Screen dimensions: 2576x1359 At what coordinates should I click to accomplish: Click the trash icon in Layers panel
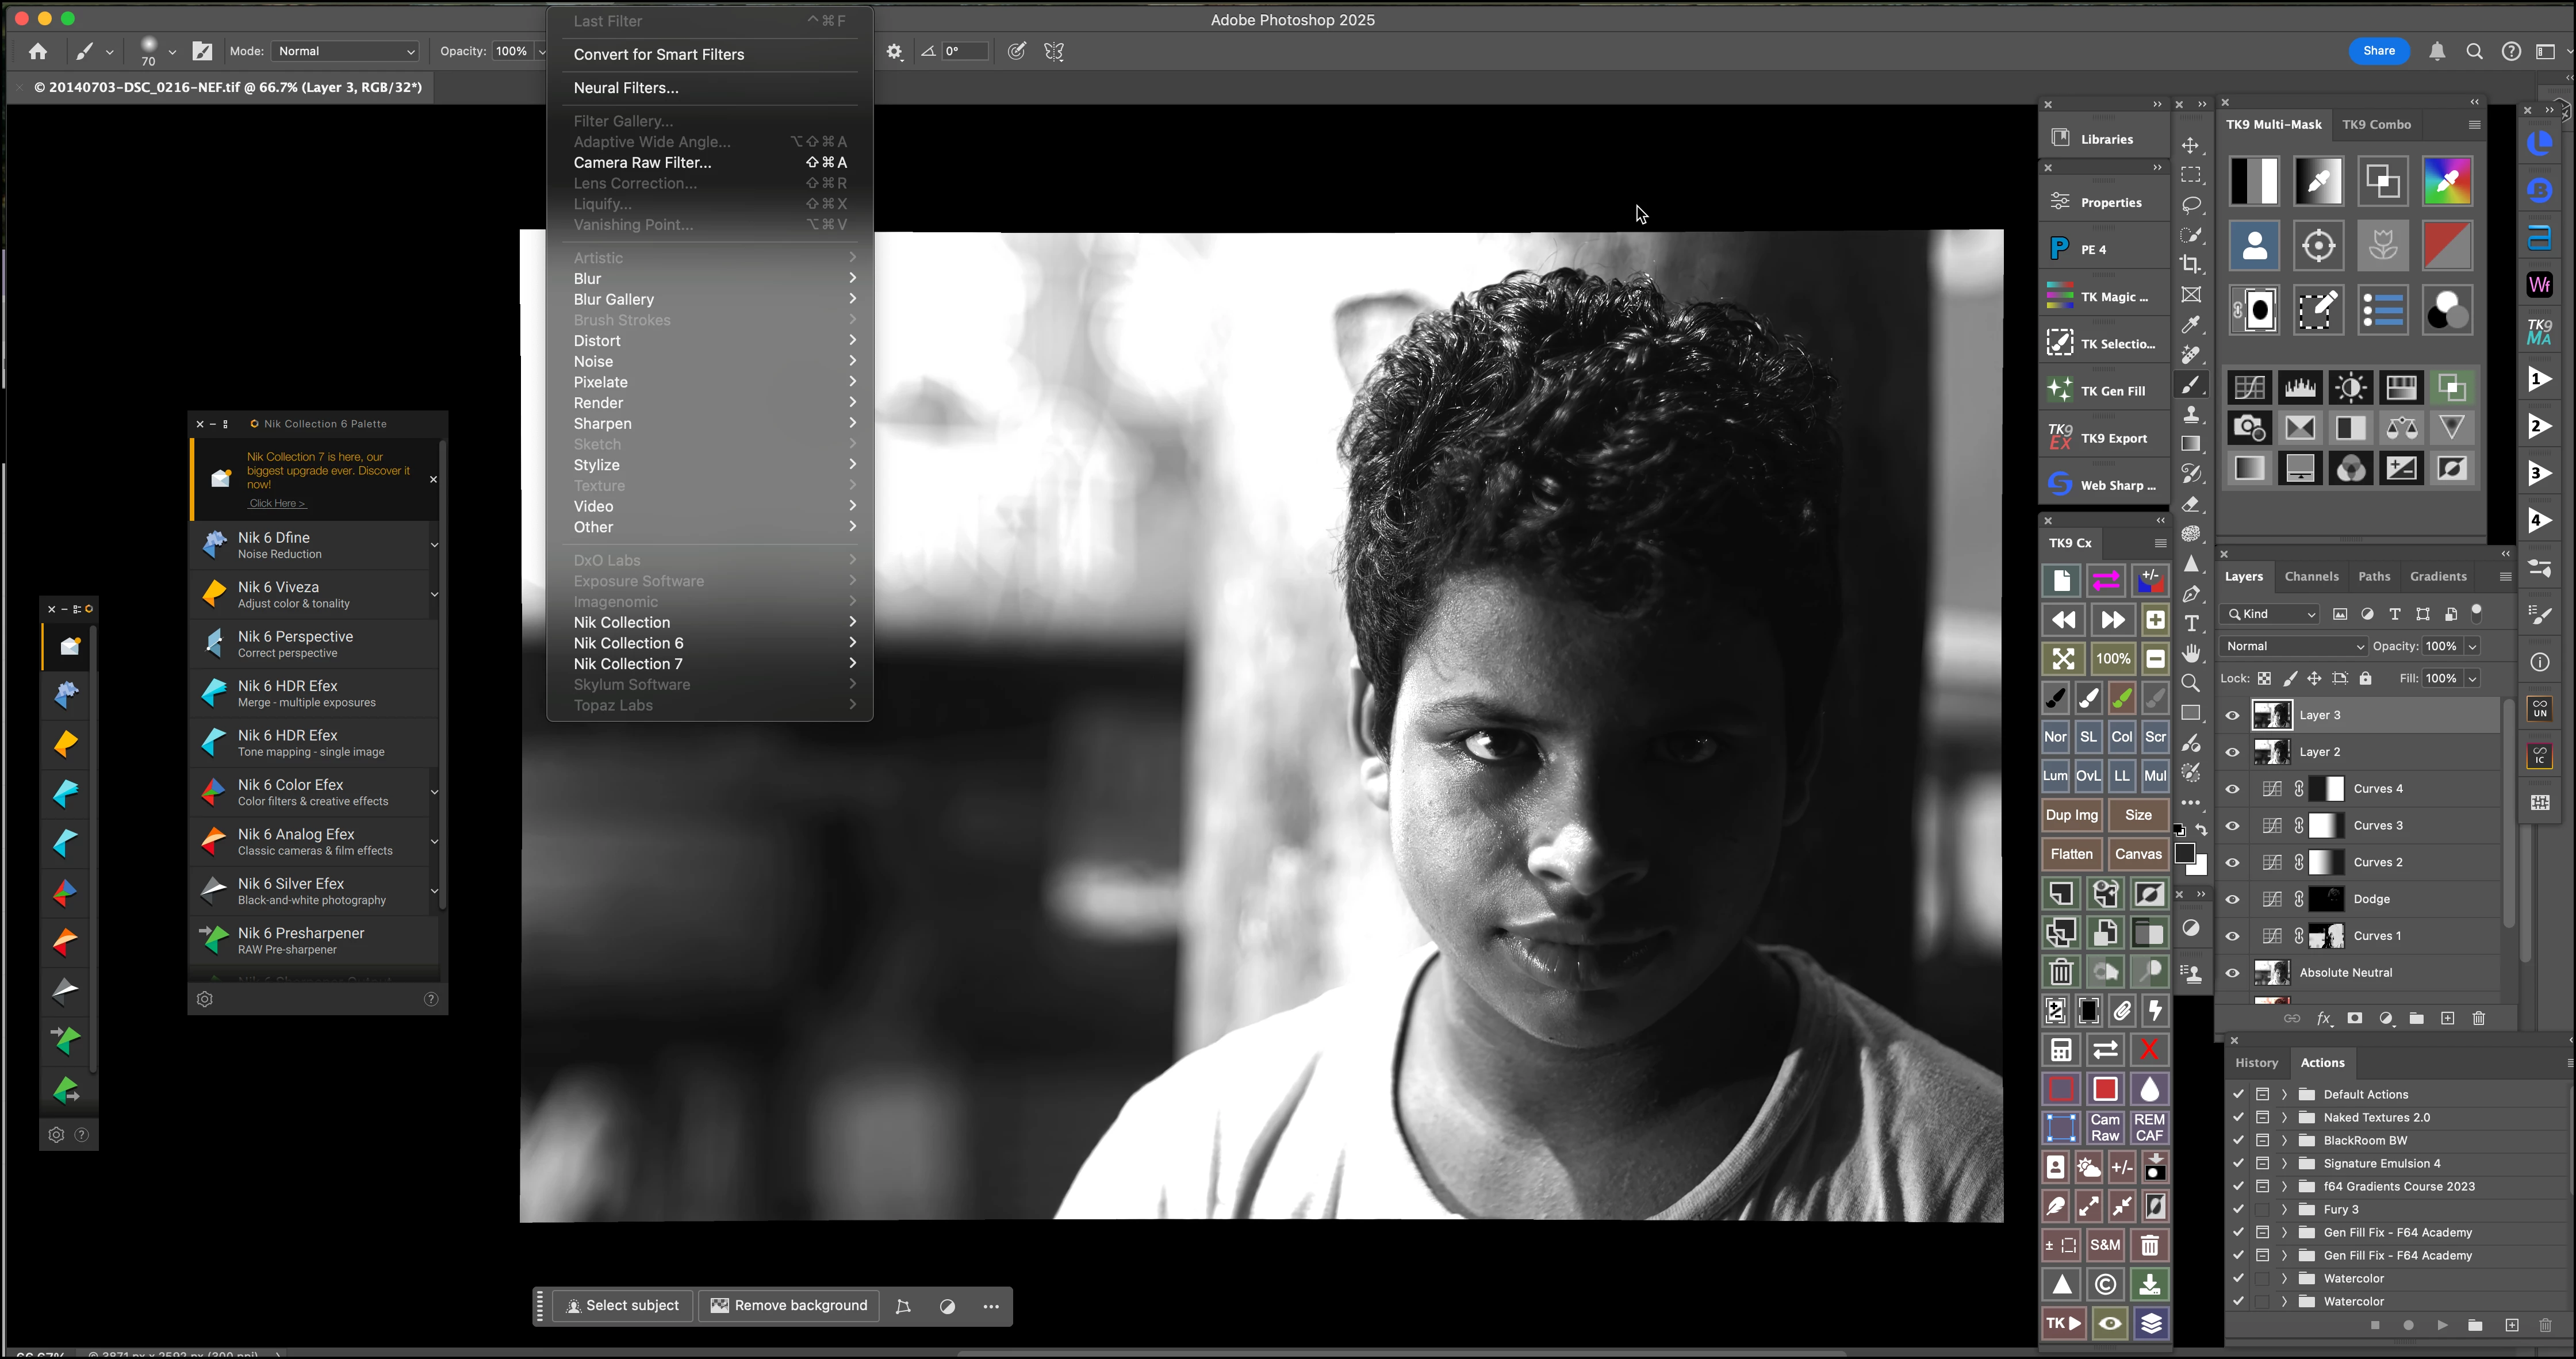pyautogui.click(x=2479, y=1019)
